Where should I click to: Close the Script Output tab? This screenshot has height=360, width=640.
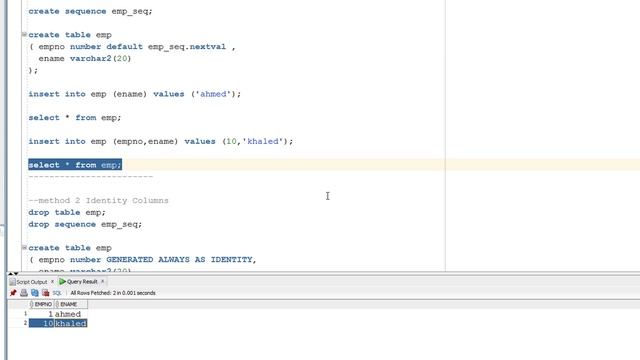tap(52, 282)
